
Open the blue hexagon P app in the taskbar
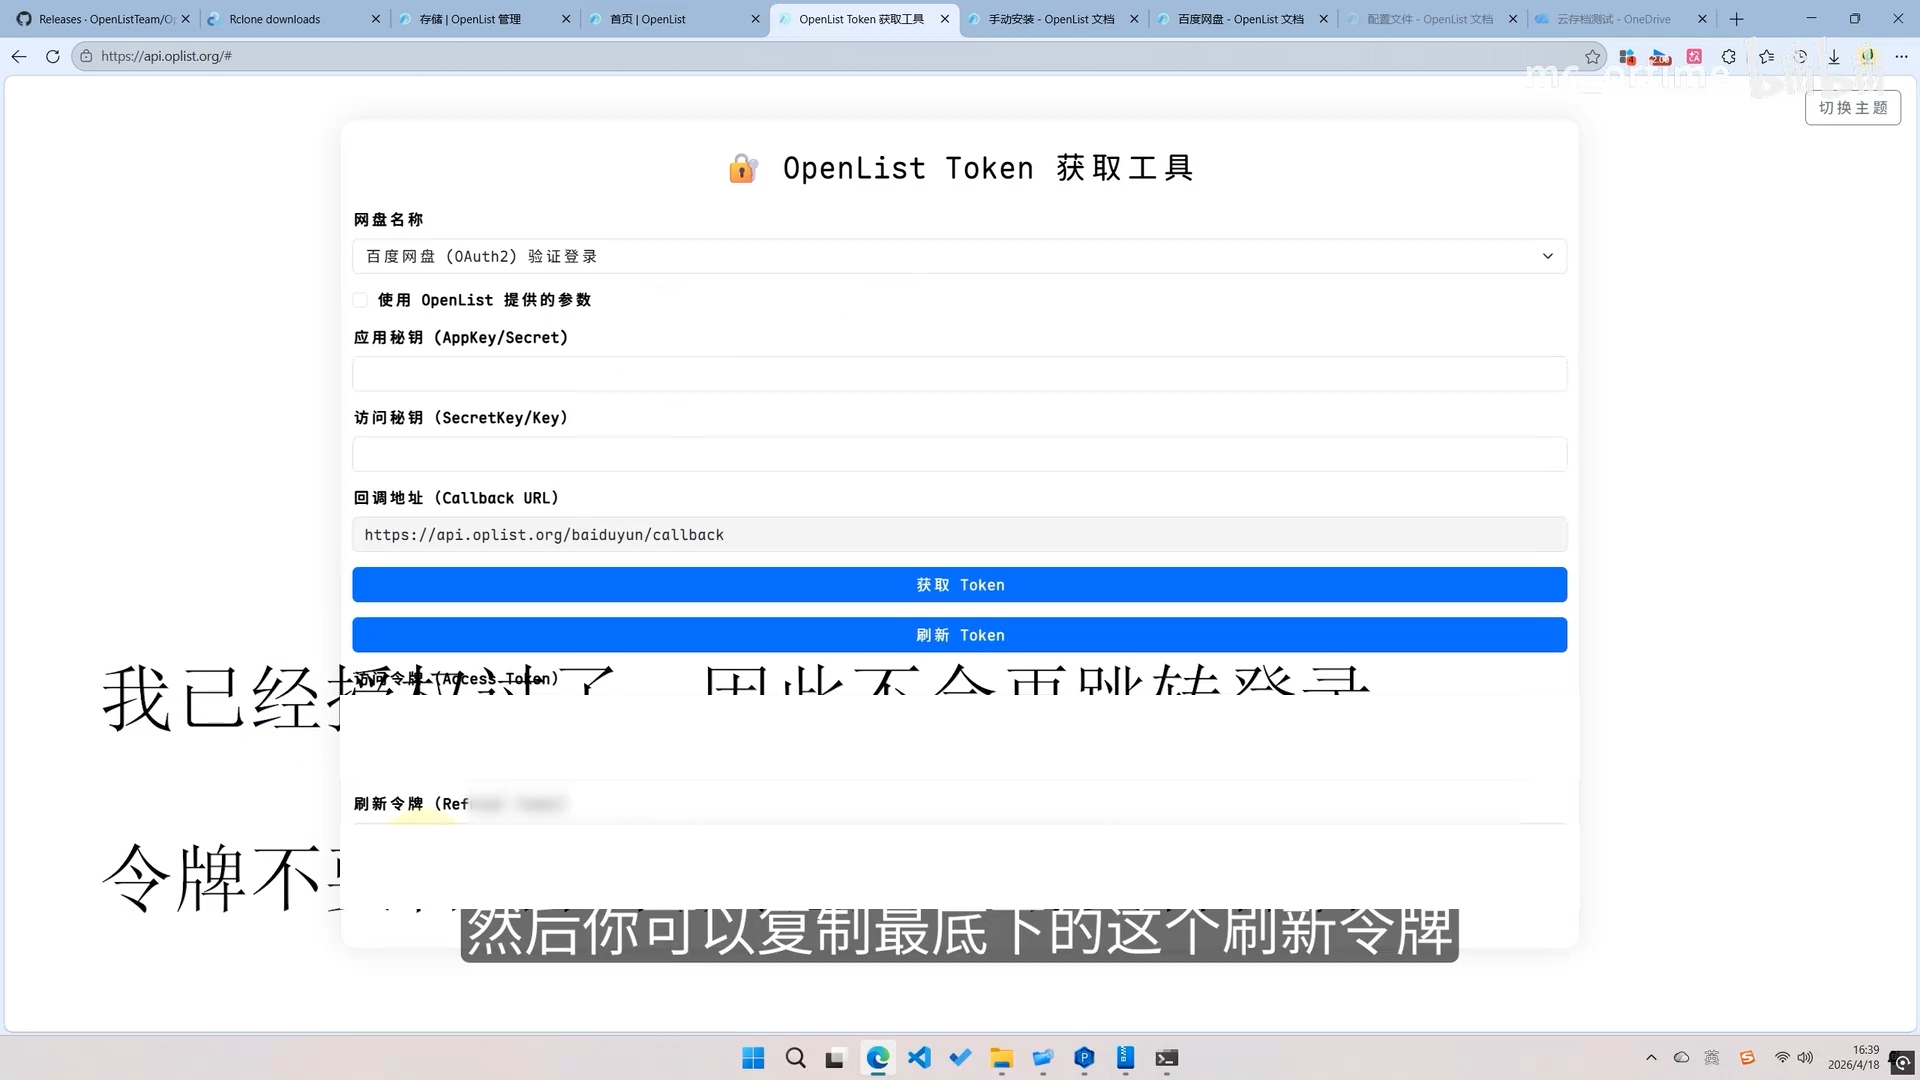coord(1084,1058)
